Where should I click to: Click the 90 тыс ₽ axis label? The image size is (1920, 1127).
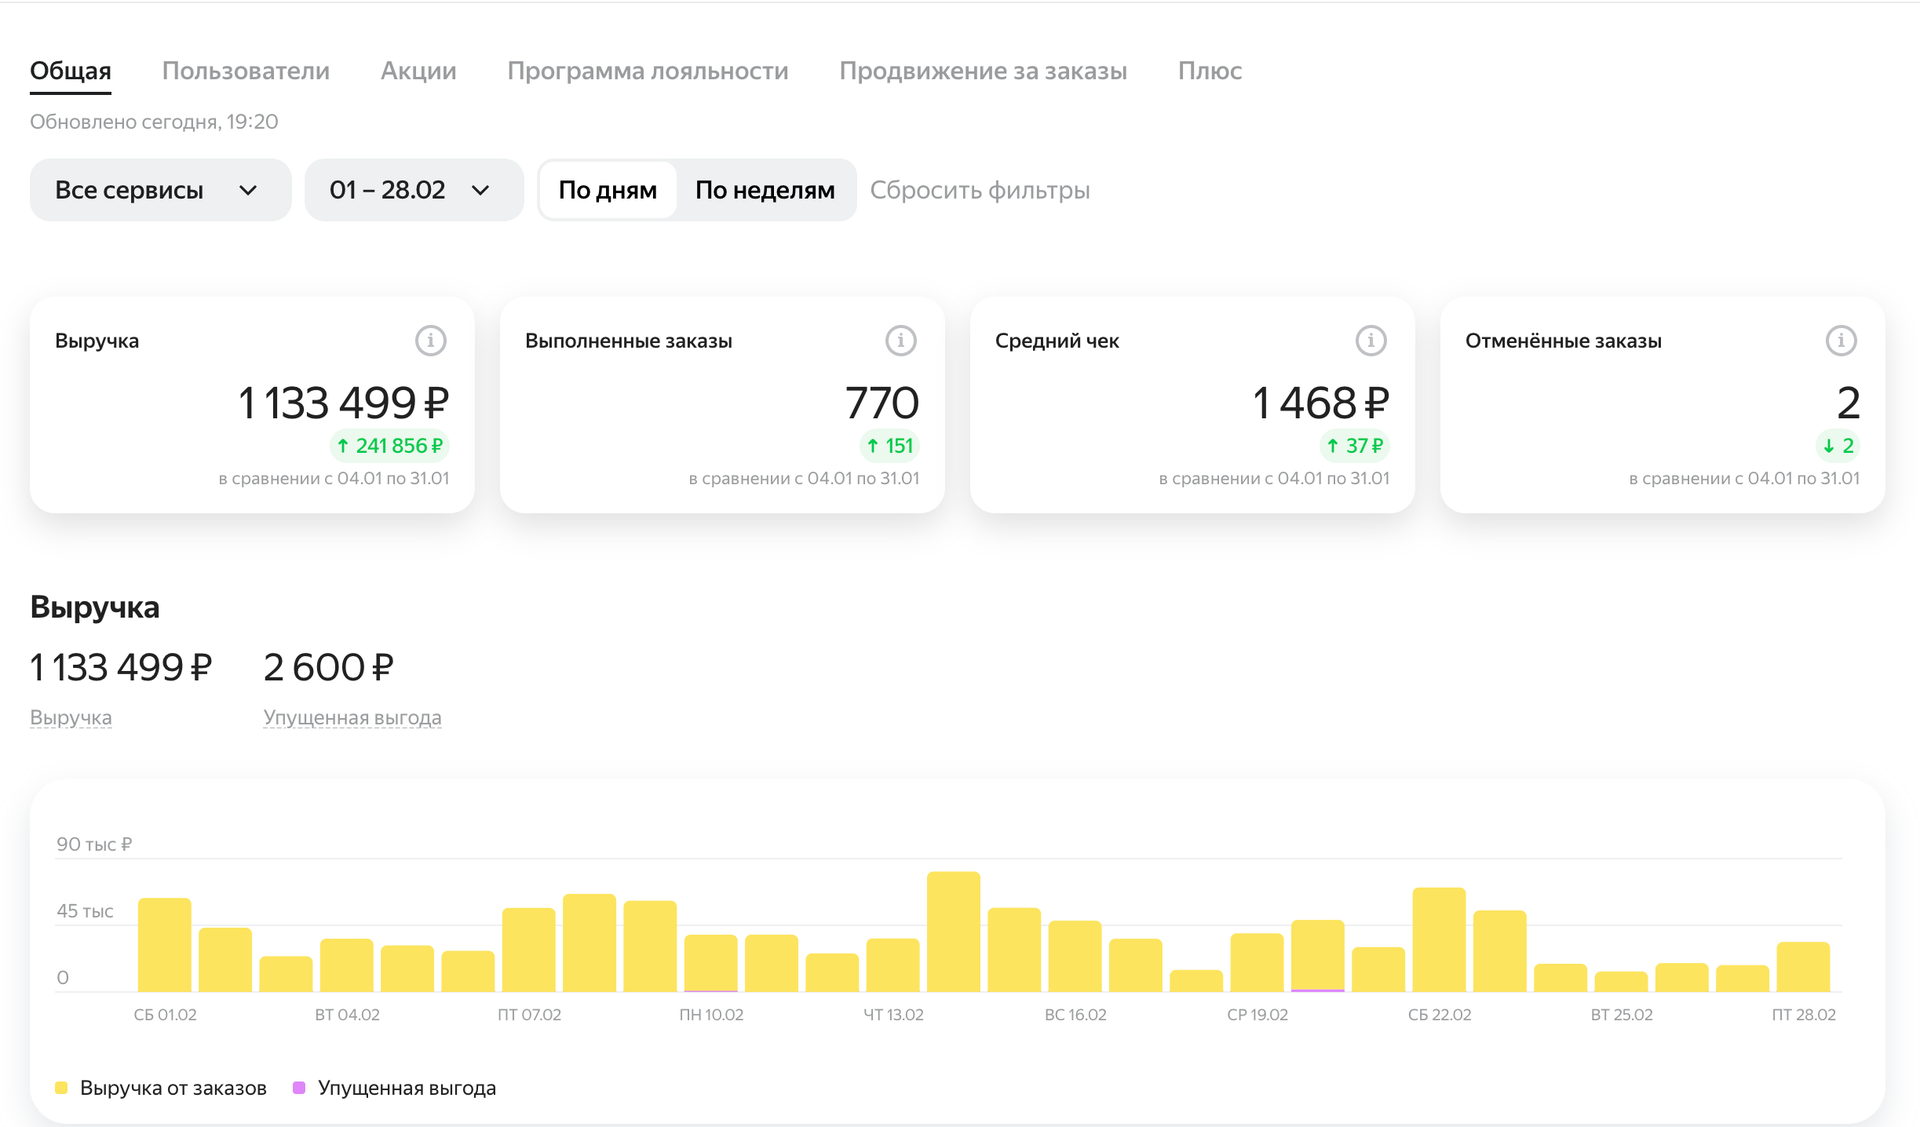tap(94, 844)
